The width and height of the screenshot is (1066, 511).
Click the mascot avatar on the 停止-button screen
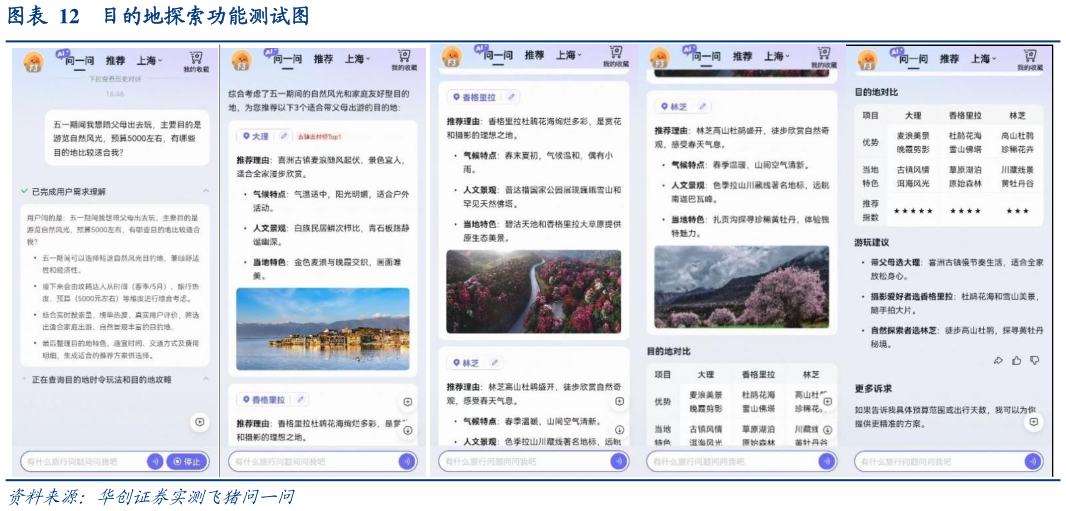34,63
